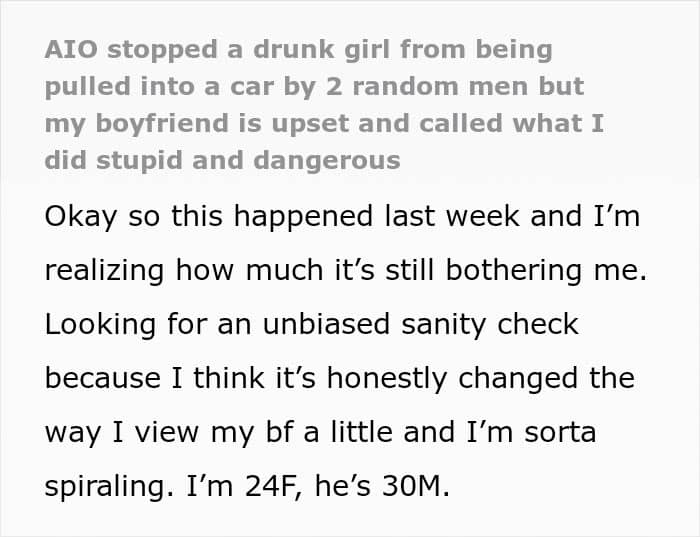Click "still bothering me" in the paragraph
Viewport: 700px width, 537px height.
(516, 271)
